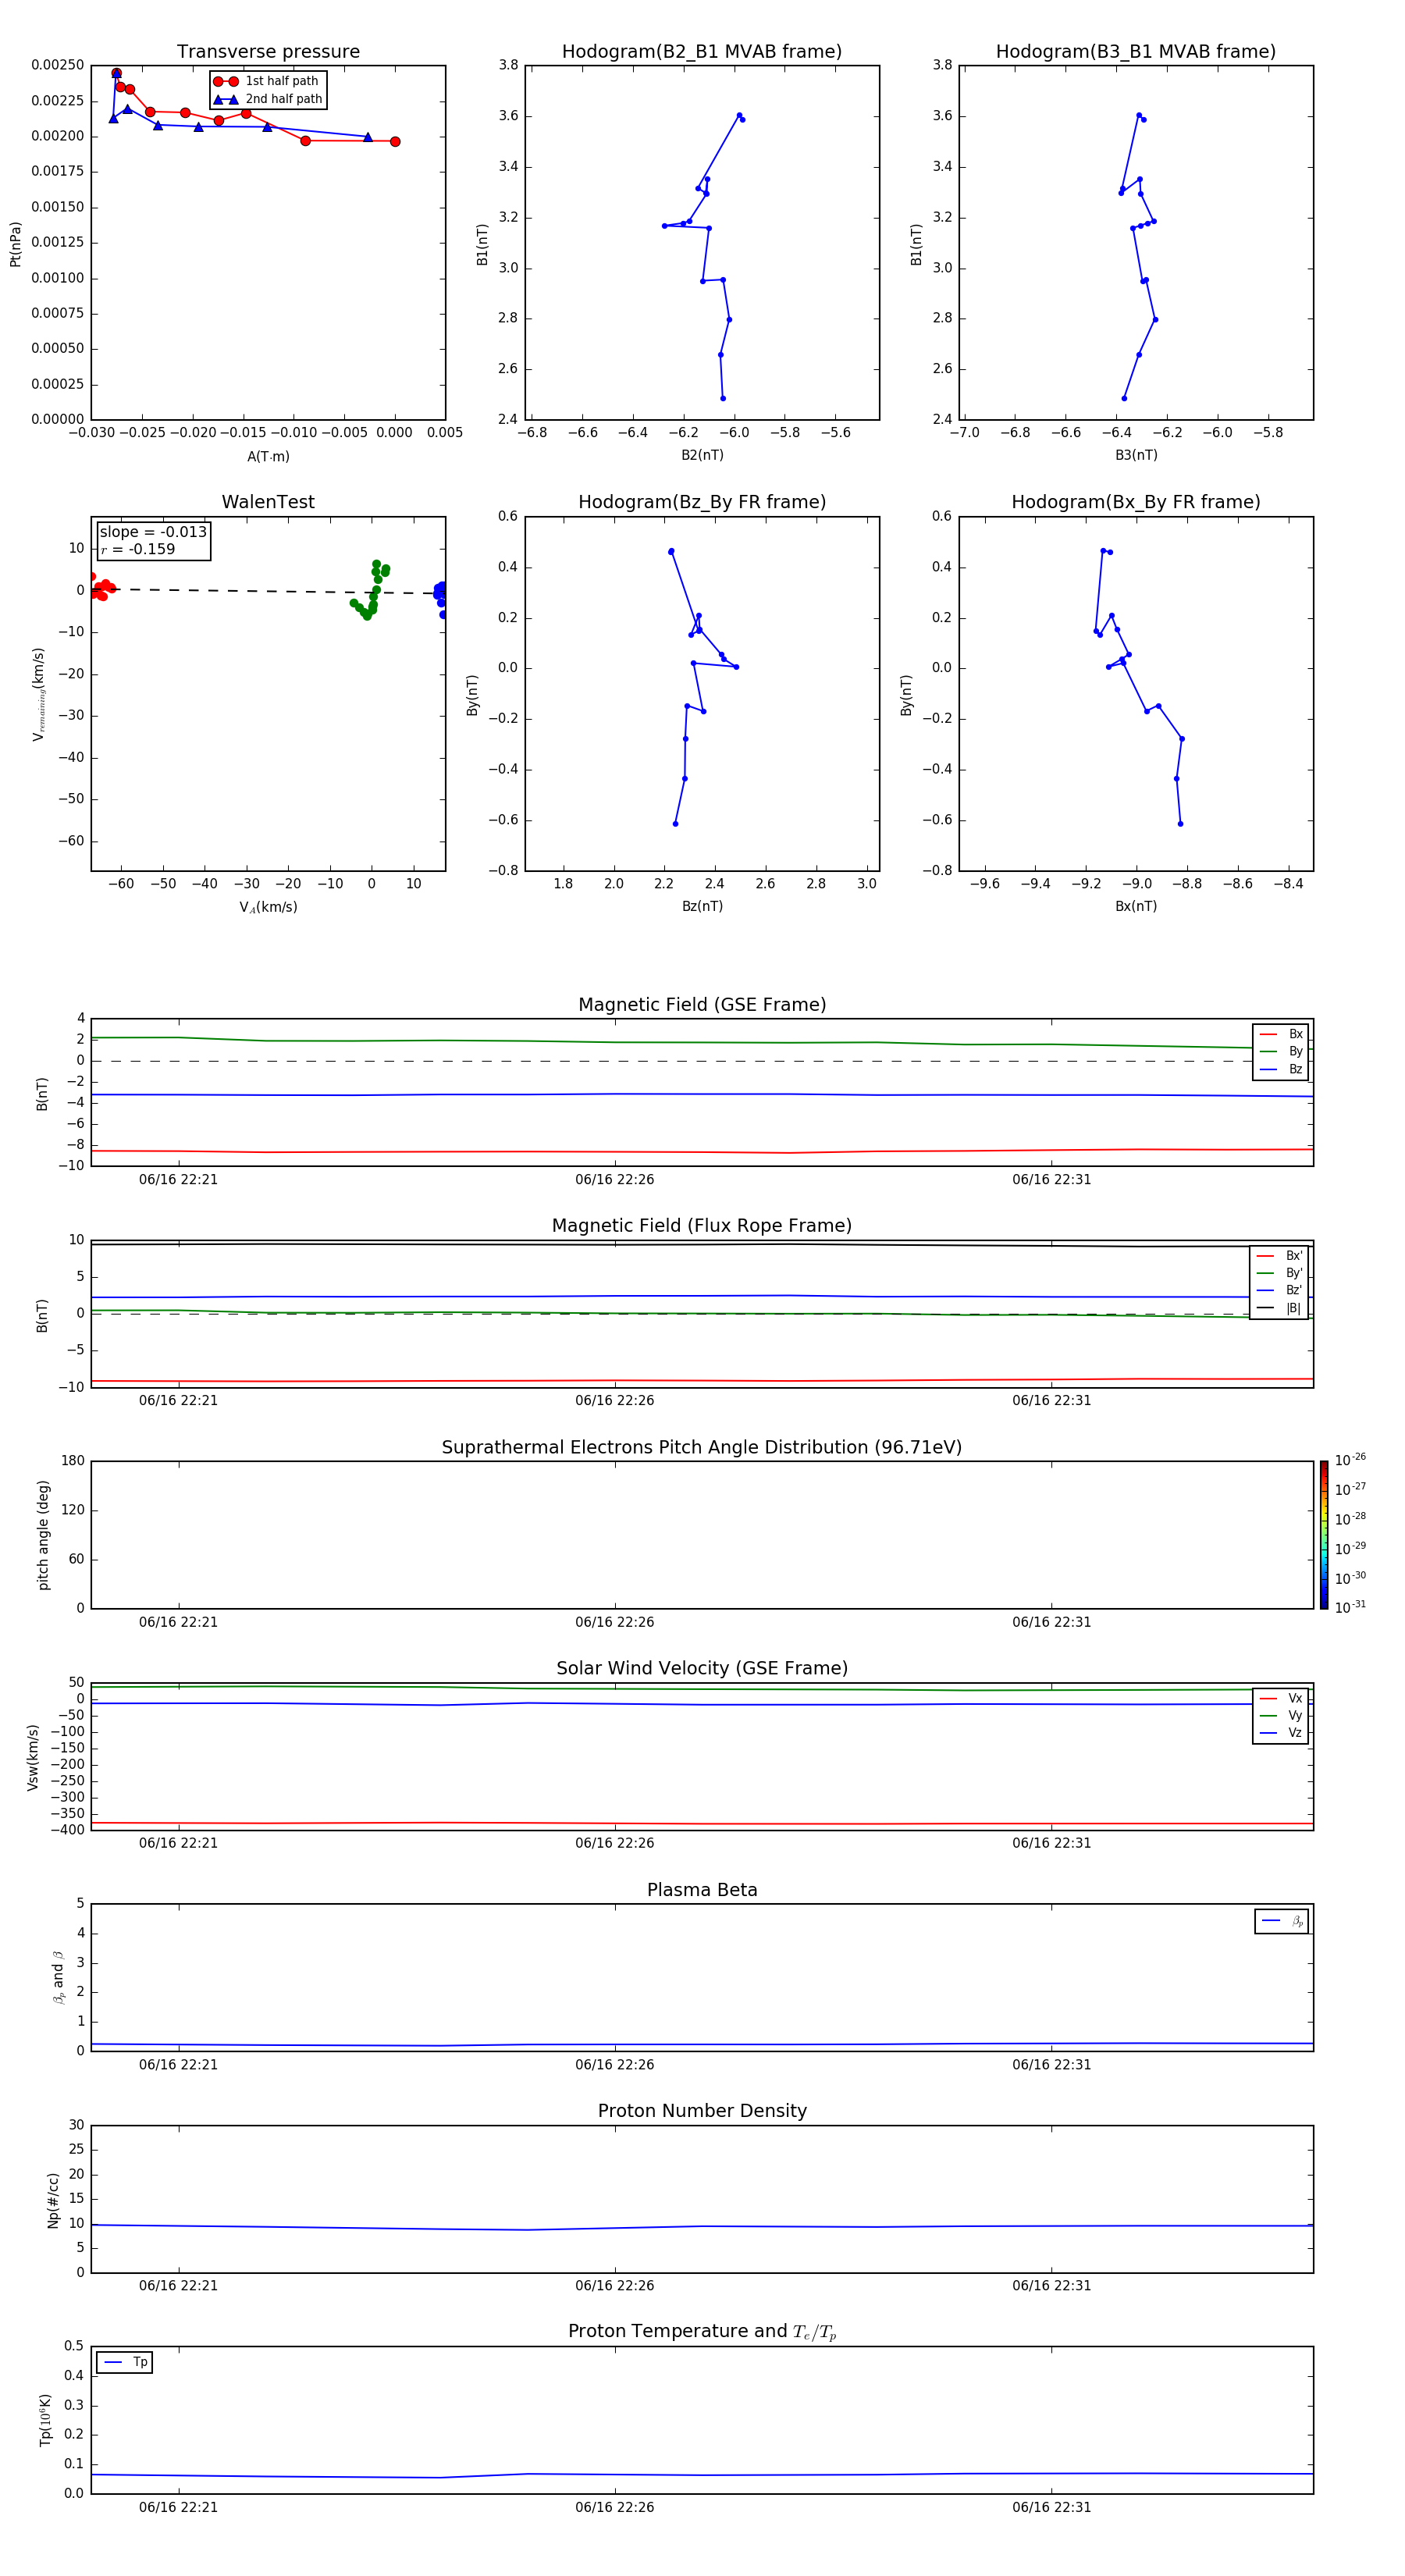Click the 'Bx' entry in GSE legend
This screenshot has width=1405, height=2576.
click(1281, 1034)
